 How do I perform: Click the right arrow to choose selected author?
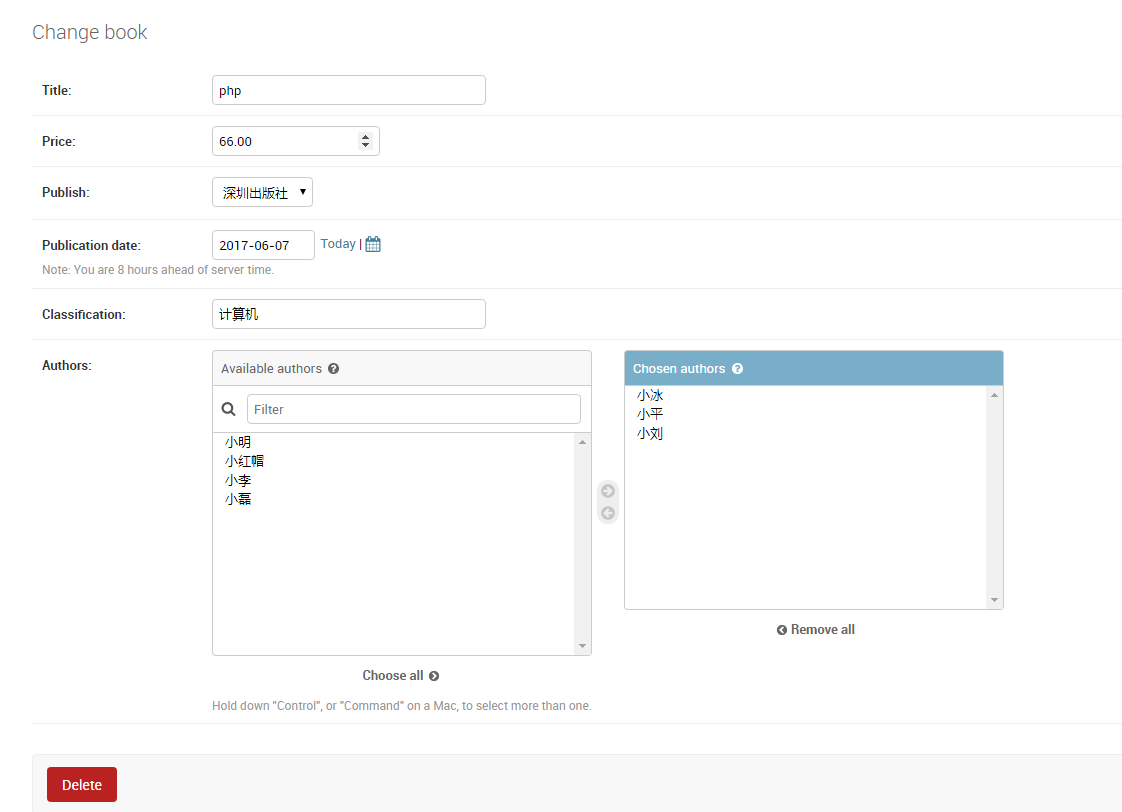pos(608,491)
